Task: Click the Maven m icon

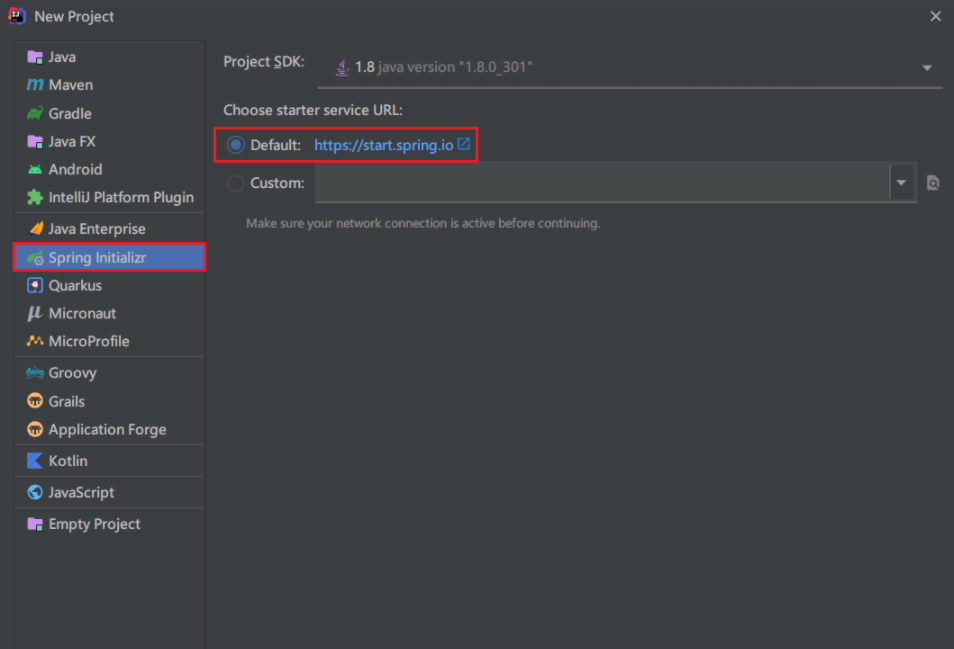Action: click(x=35, y=85)
